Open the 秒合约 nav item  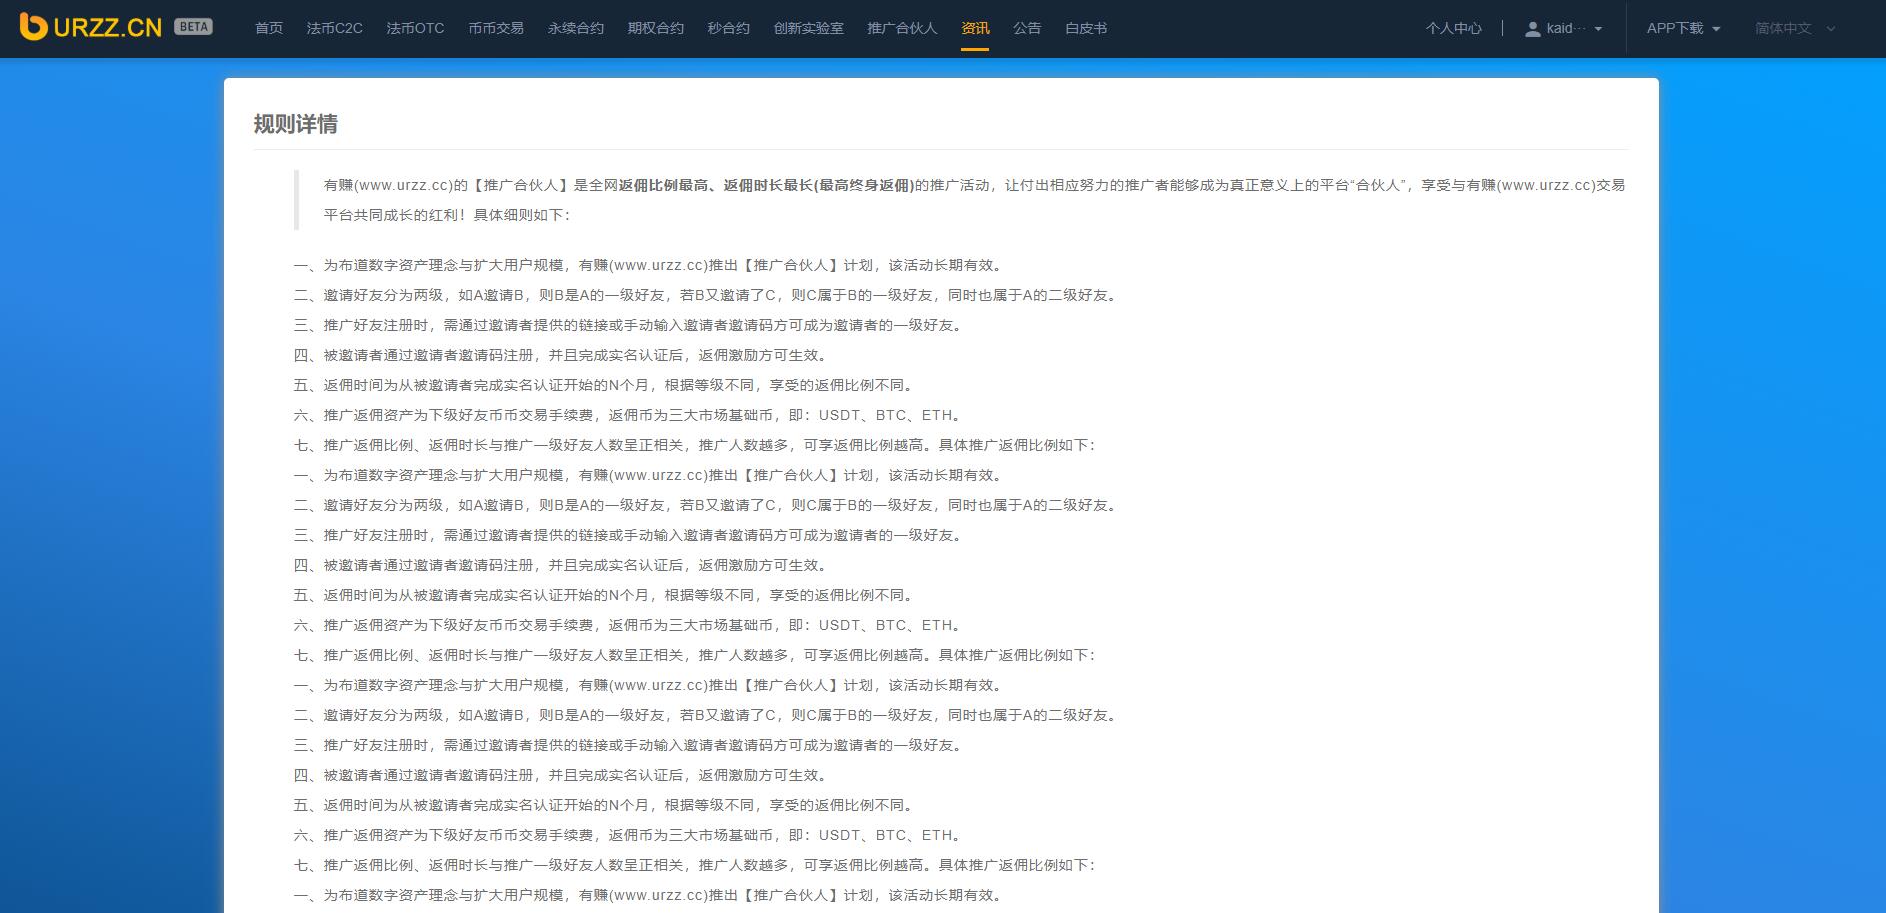(x=729, y=28)
